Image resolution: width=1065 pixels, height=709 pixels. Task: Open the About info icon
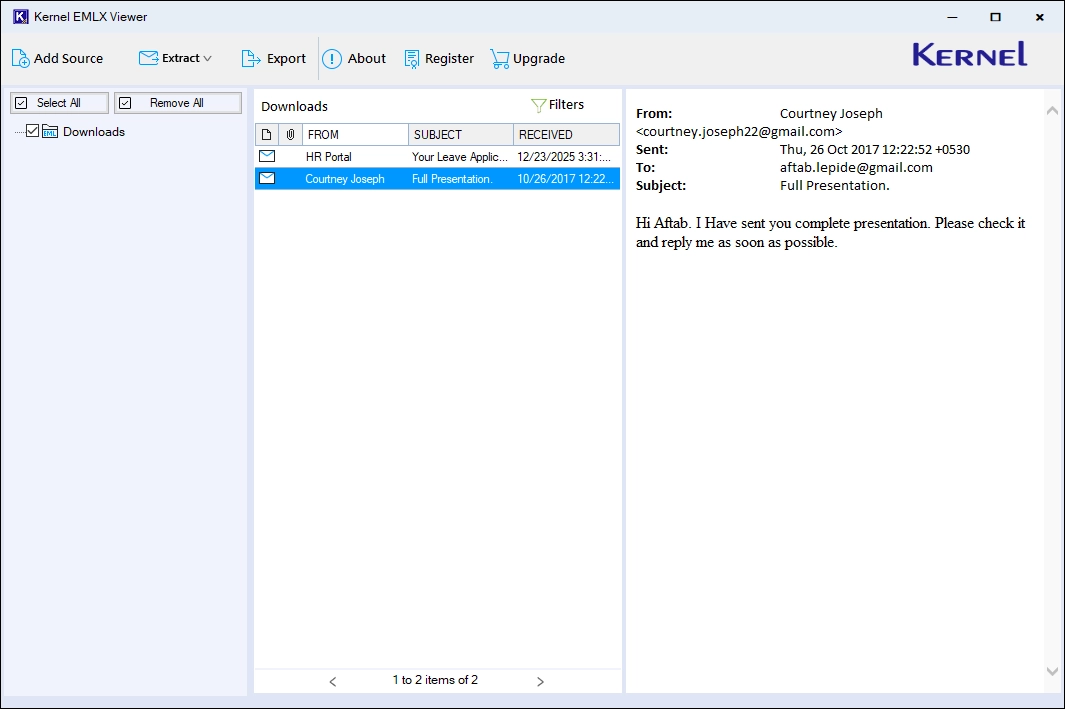(331, 58)
